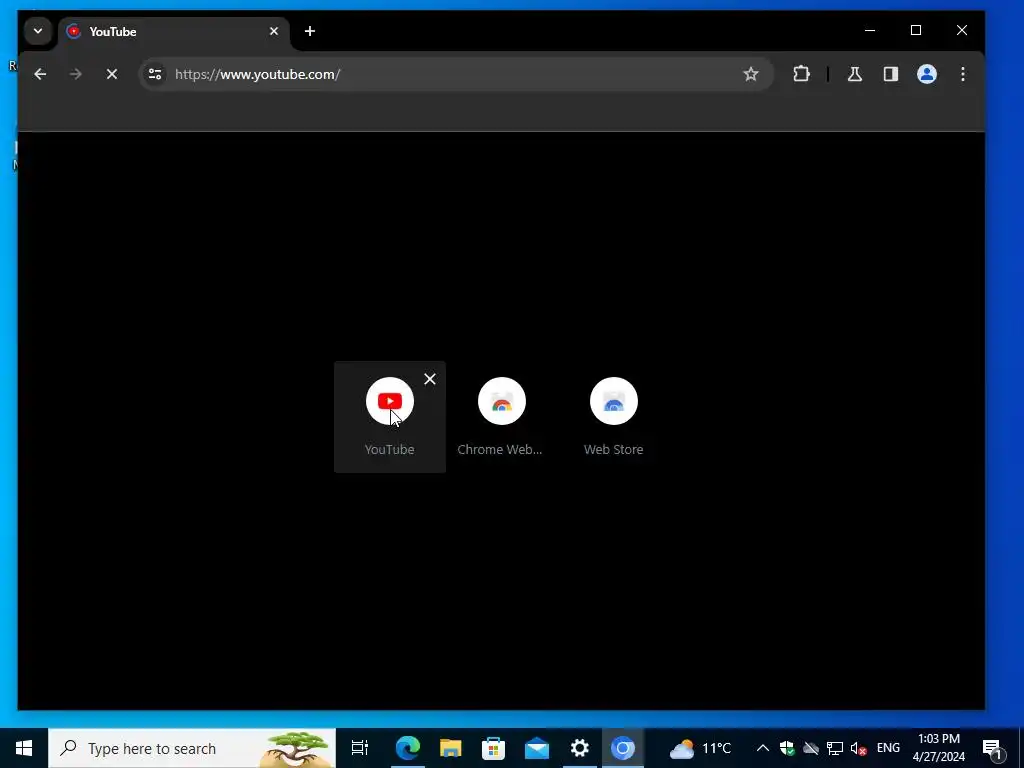Screen dimensions: 1024x768
Task: Open the Windows Start menu
Action: [24, 748]
